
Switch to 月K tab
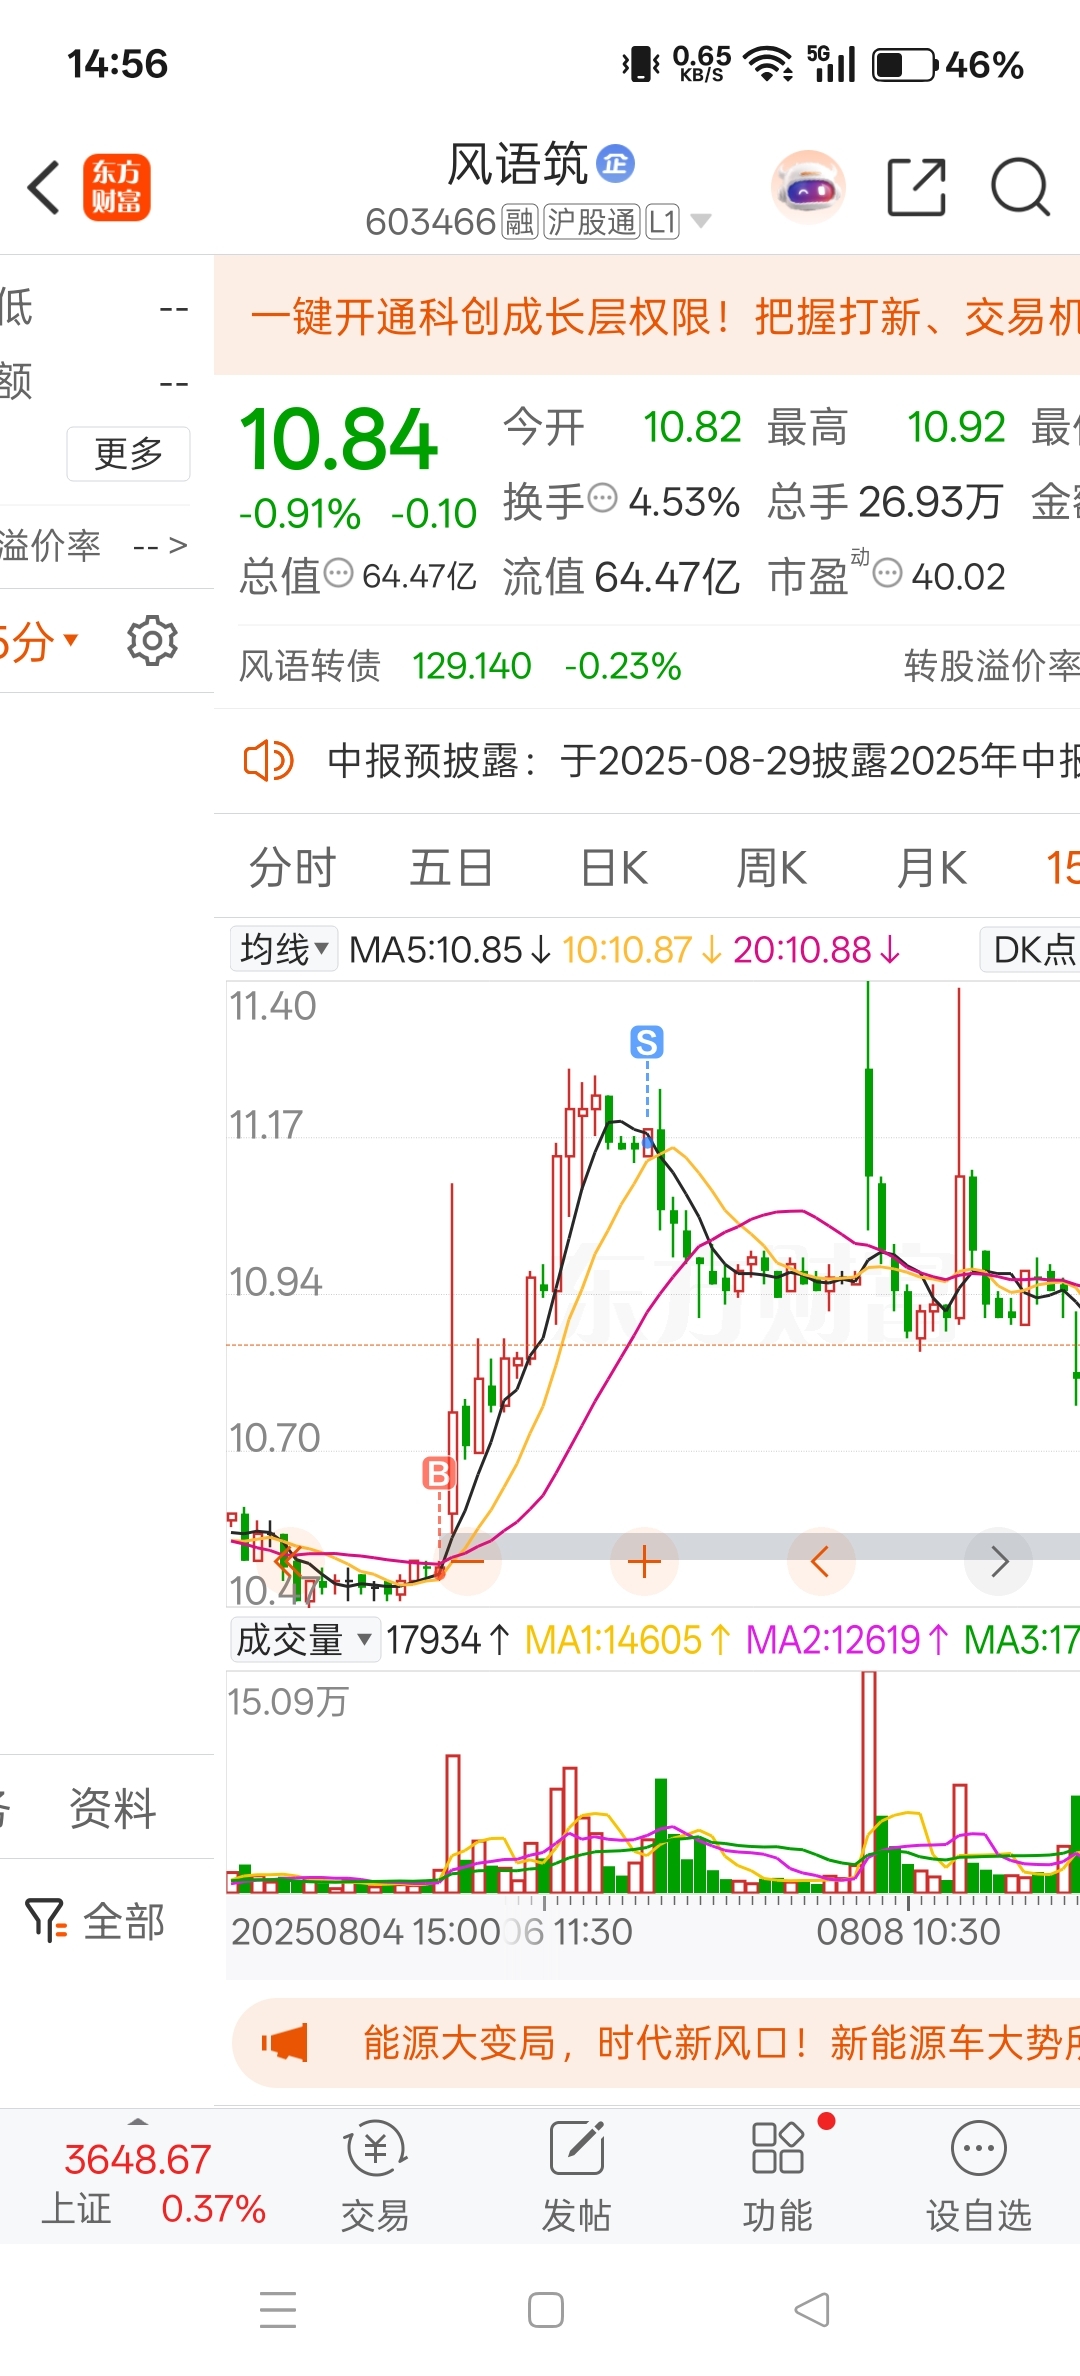[x=932, y=867]
